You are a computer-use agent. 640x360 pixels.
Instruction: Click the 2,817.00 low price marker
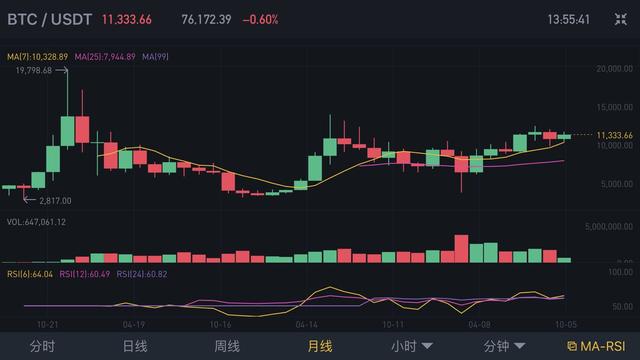click(55, 201)
